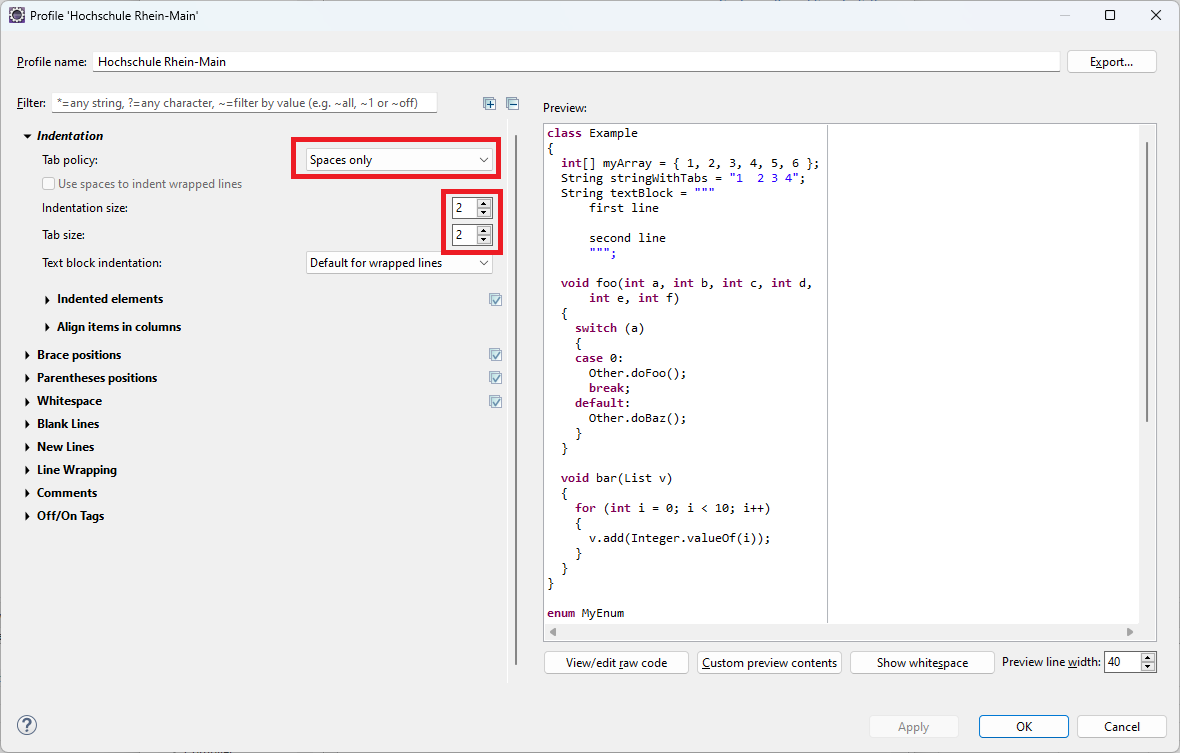This screenshot has height=753, width=1180.
Task: Click the Show whitespace button
Action: pyautogui.click(x=922, y=663)
